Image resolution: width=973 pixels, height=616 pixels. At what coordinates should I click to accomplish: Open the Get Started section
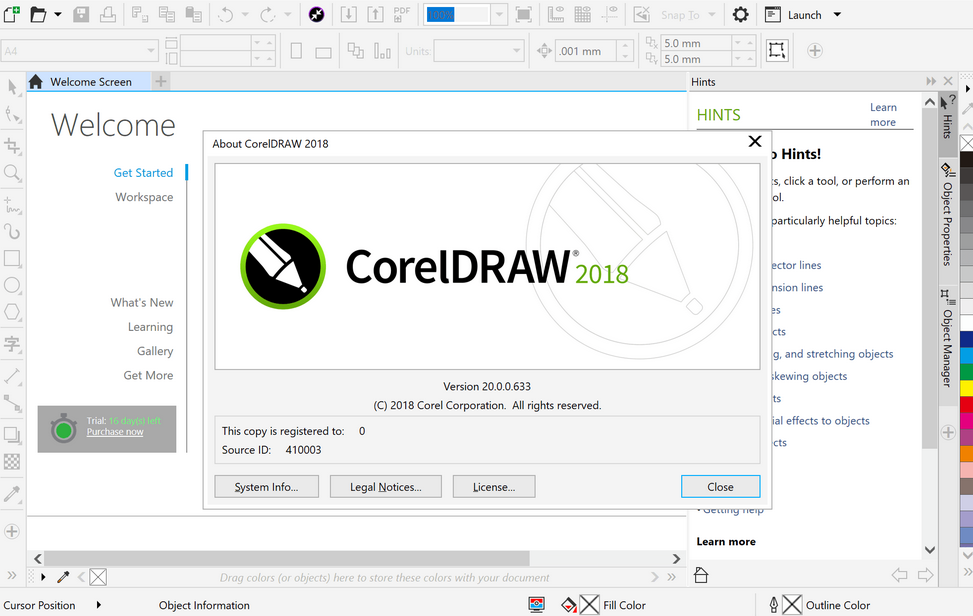143,172
